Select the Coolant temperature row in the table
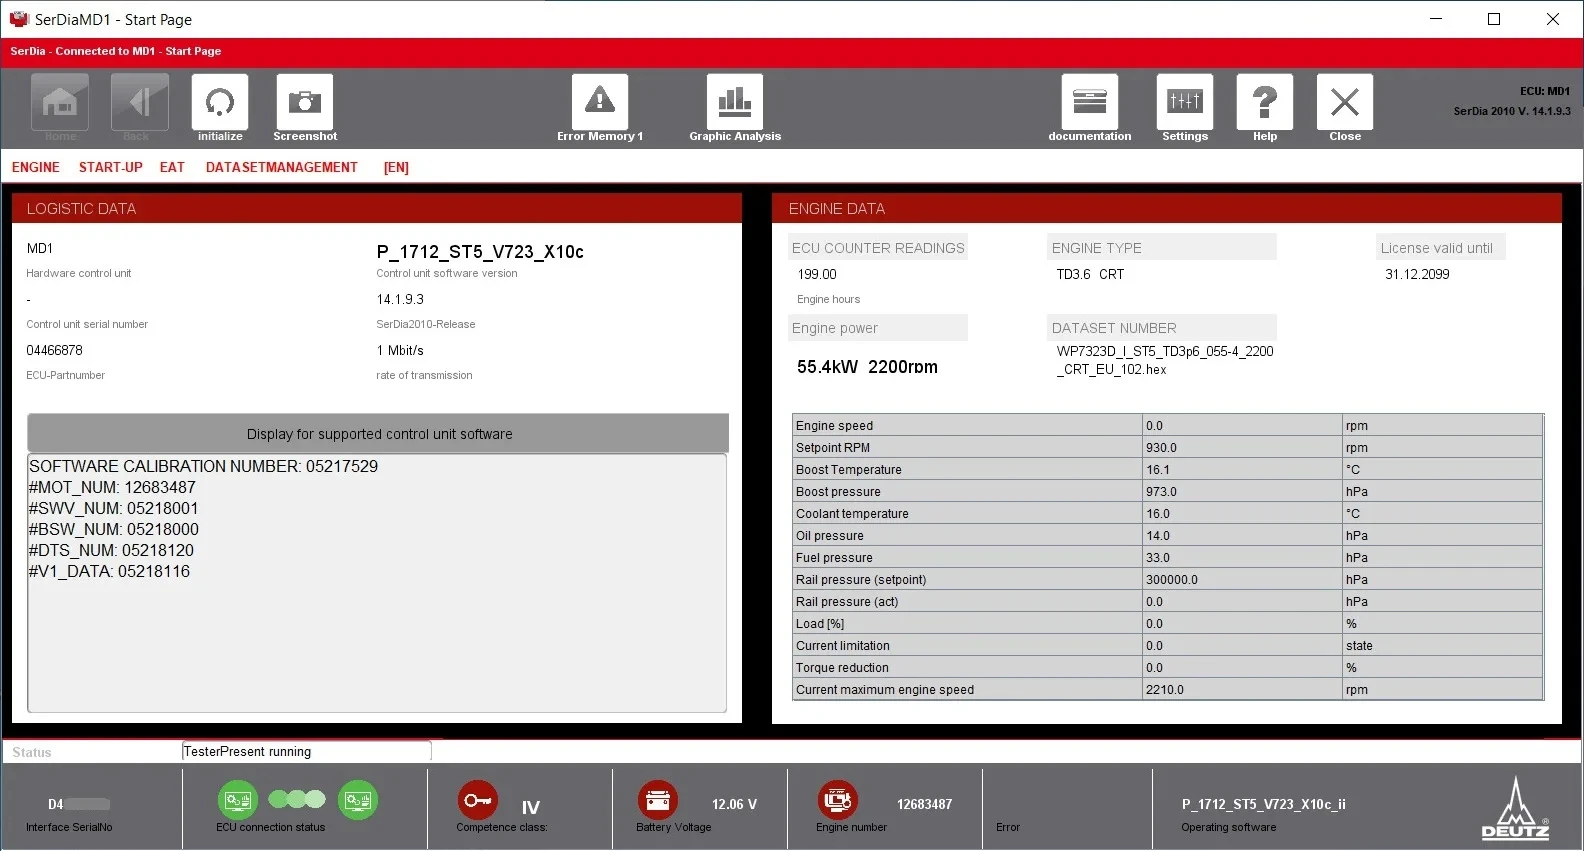Image resolution: width=1584 pixels, height=851 pixels. click(x=967, y=514)
